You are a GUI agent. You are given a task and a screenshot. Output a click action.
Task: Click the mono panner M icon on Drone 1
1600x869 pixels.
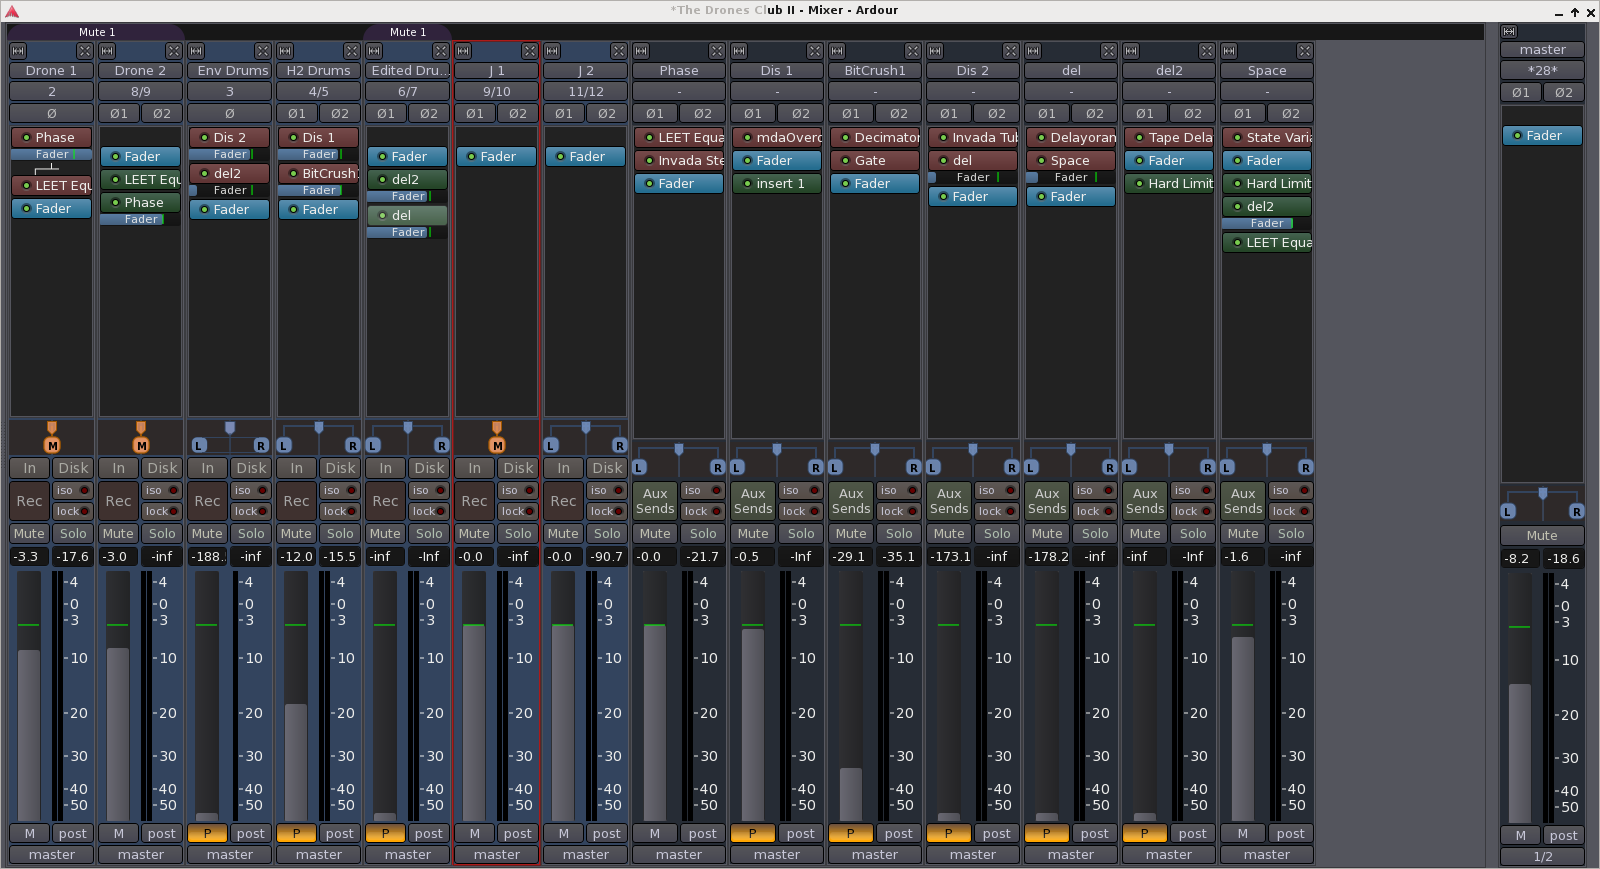point(52,446)
